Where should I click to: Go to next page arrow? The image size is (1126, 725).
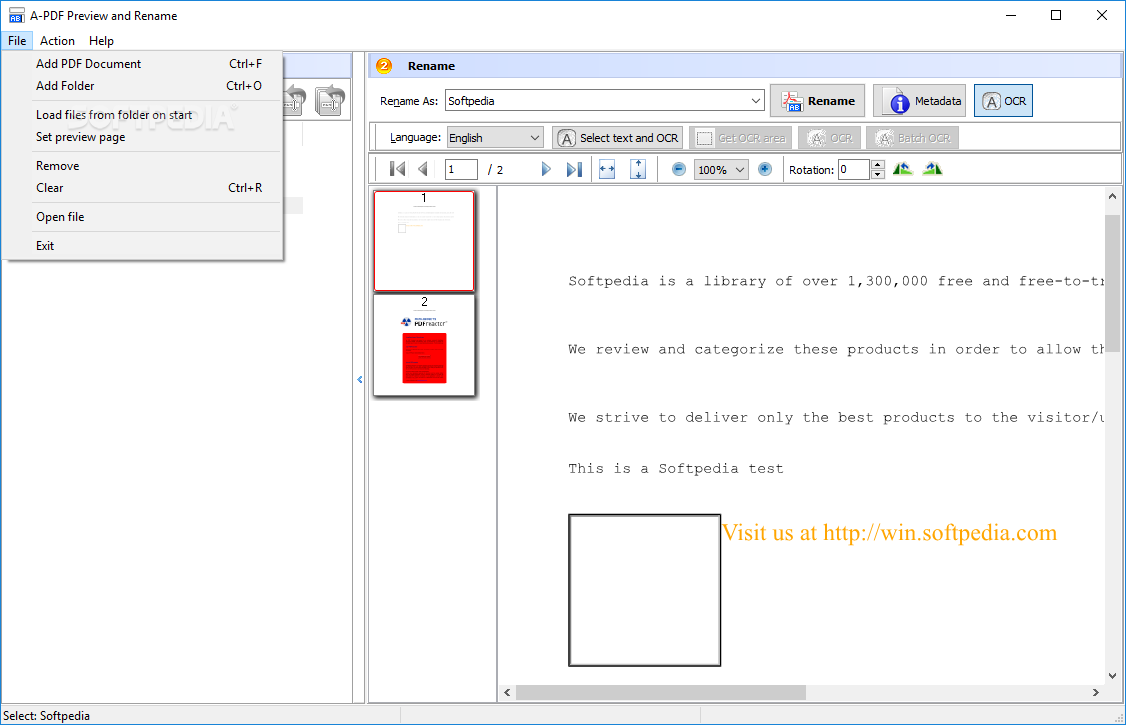(x=546, y=169)
